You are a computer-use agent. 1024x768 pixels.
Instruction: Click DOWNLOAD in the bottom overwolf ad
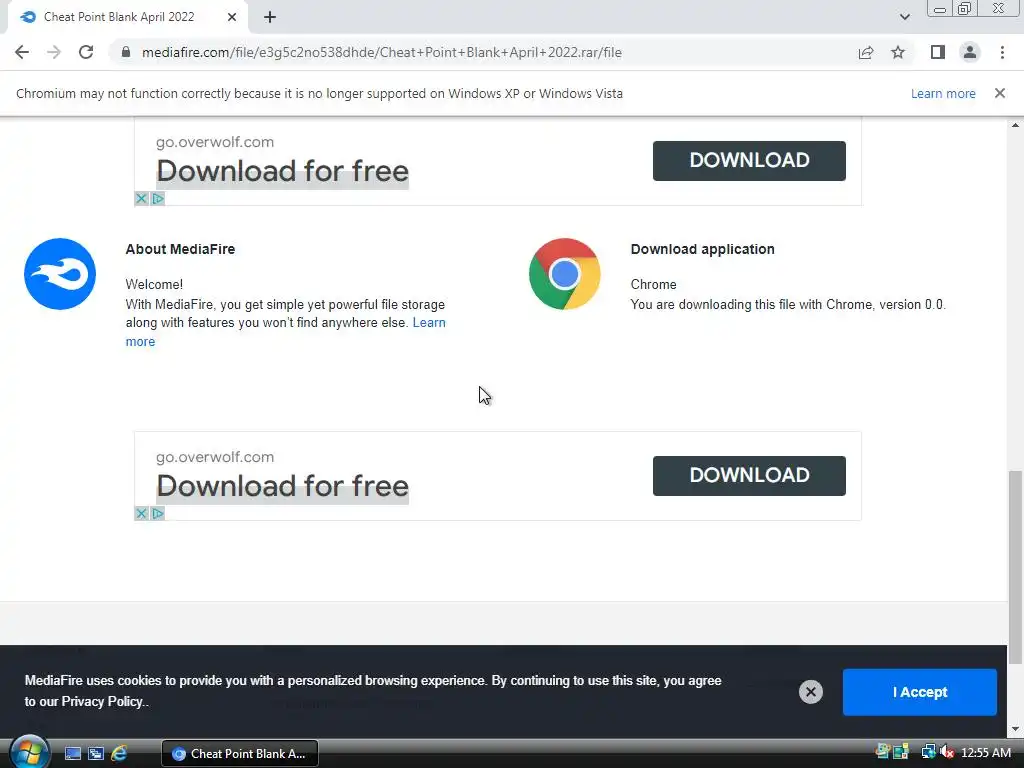(x=749, y=475)
